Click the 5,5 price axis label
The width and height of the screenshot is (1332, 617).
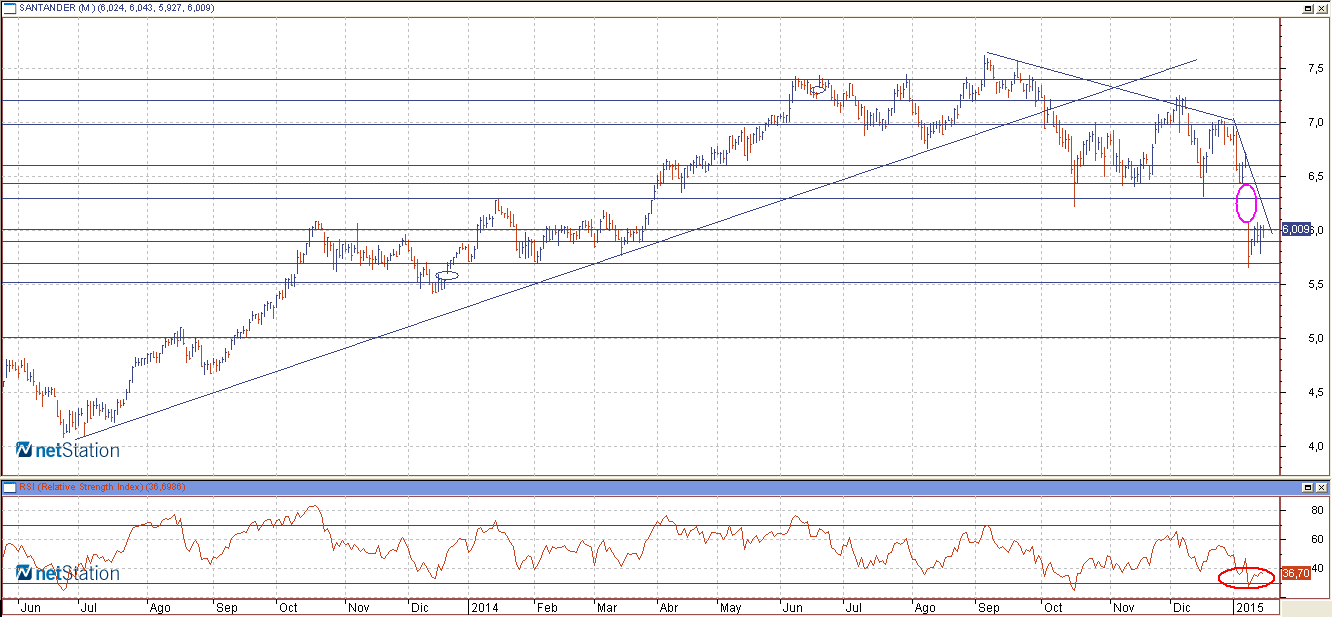coord(1315,284)
